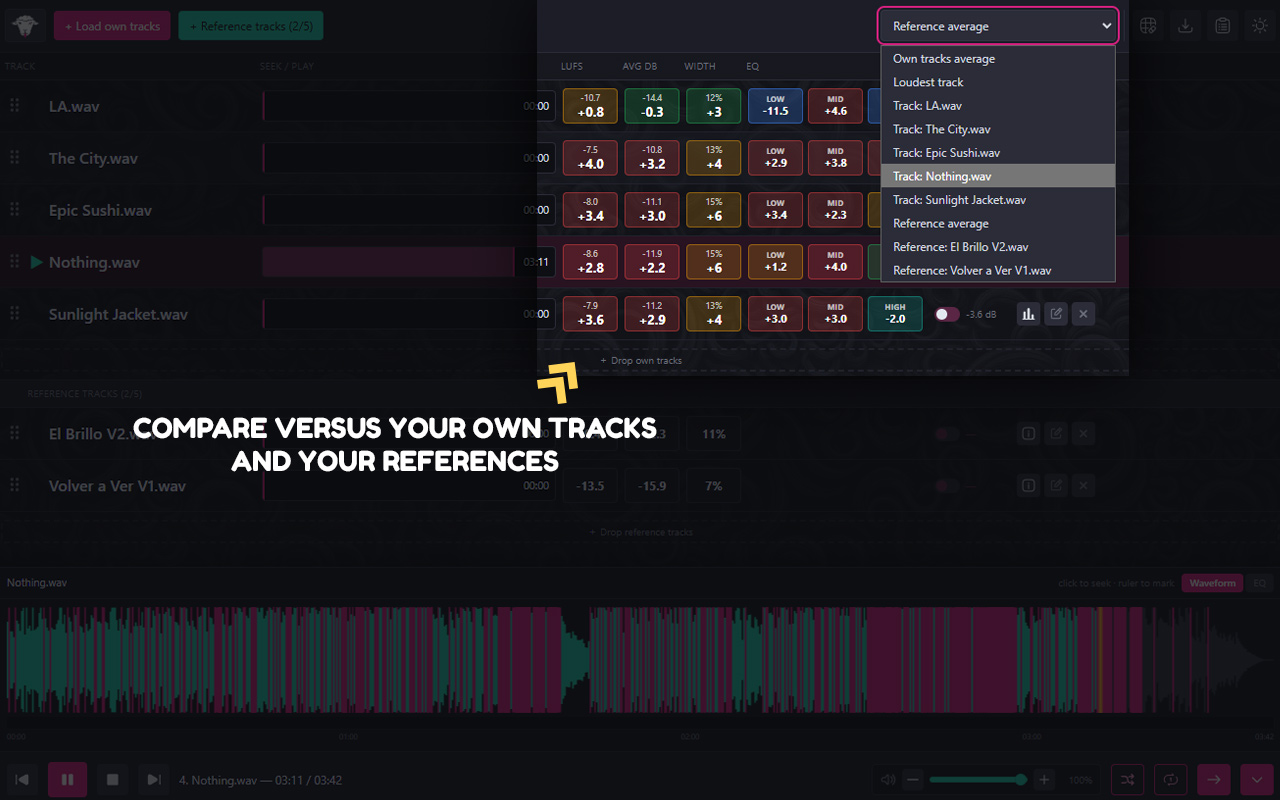Choose 'Reference average' in the option list
Viewport: 1280px width, 800px height.
tap(998, 223)
